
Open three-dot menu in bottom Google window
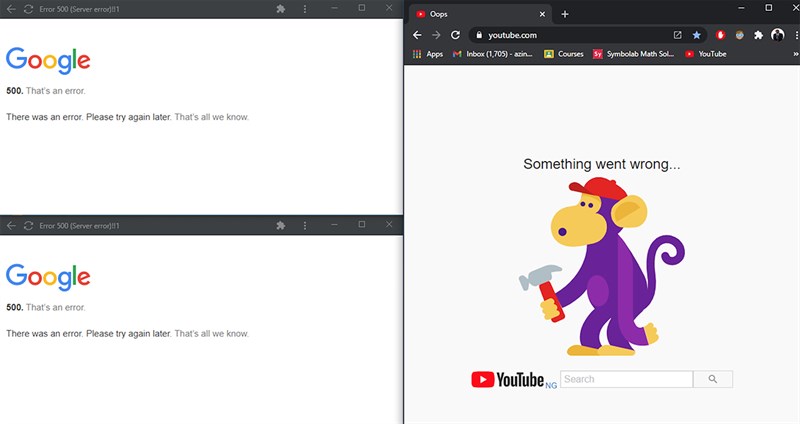305,225
